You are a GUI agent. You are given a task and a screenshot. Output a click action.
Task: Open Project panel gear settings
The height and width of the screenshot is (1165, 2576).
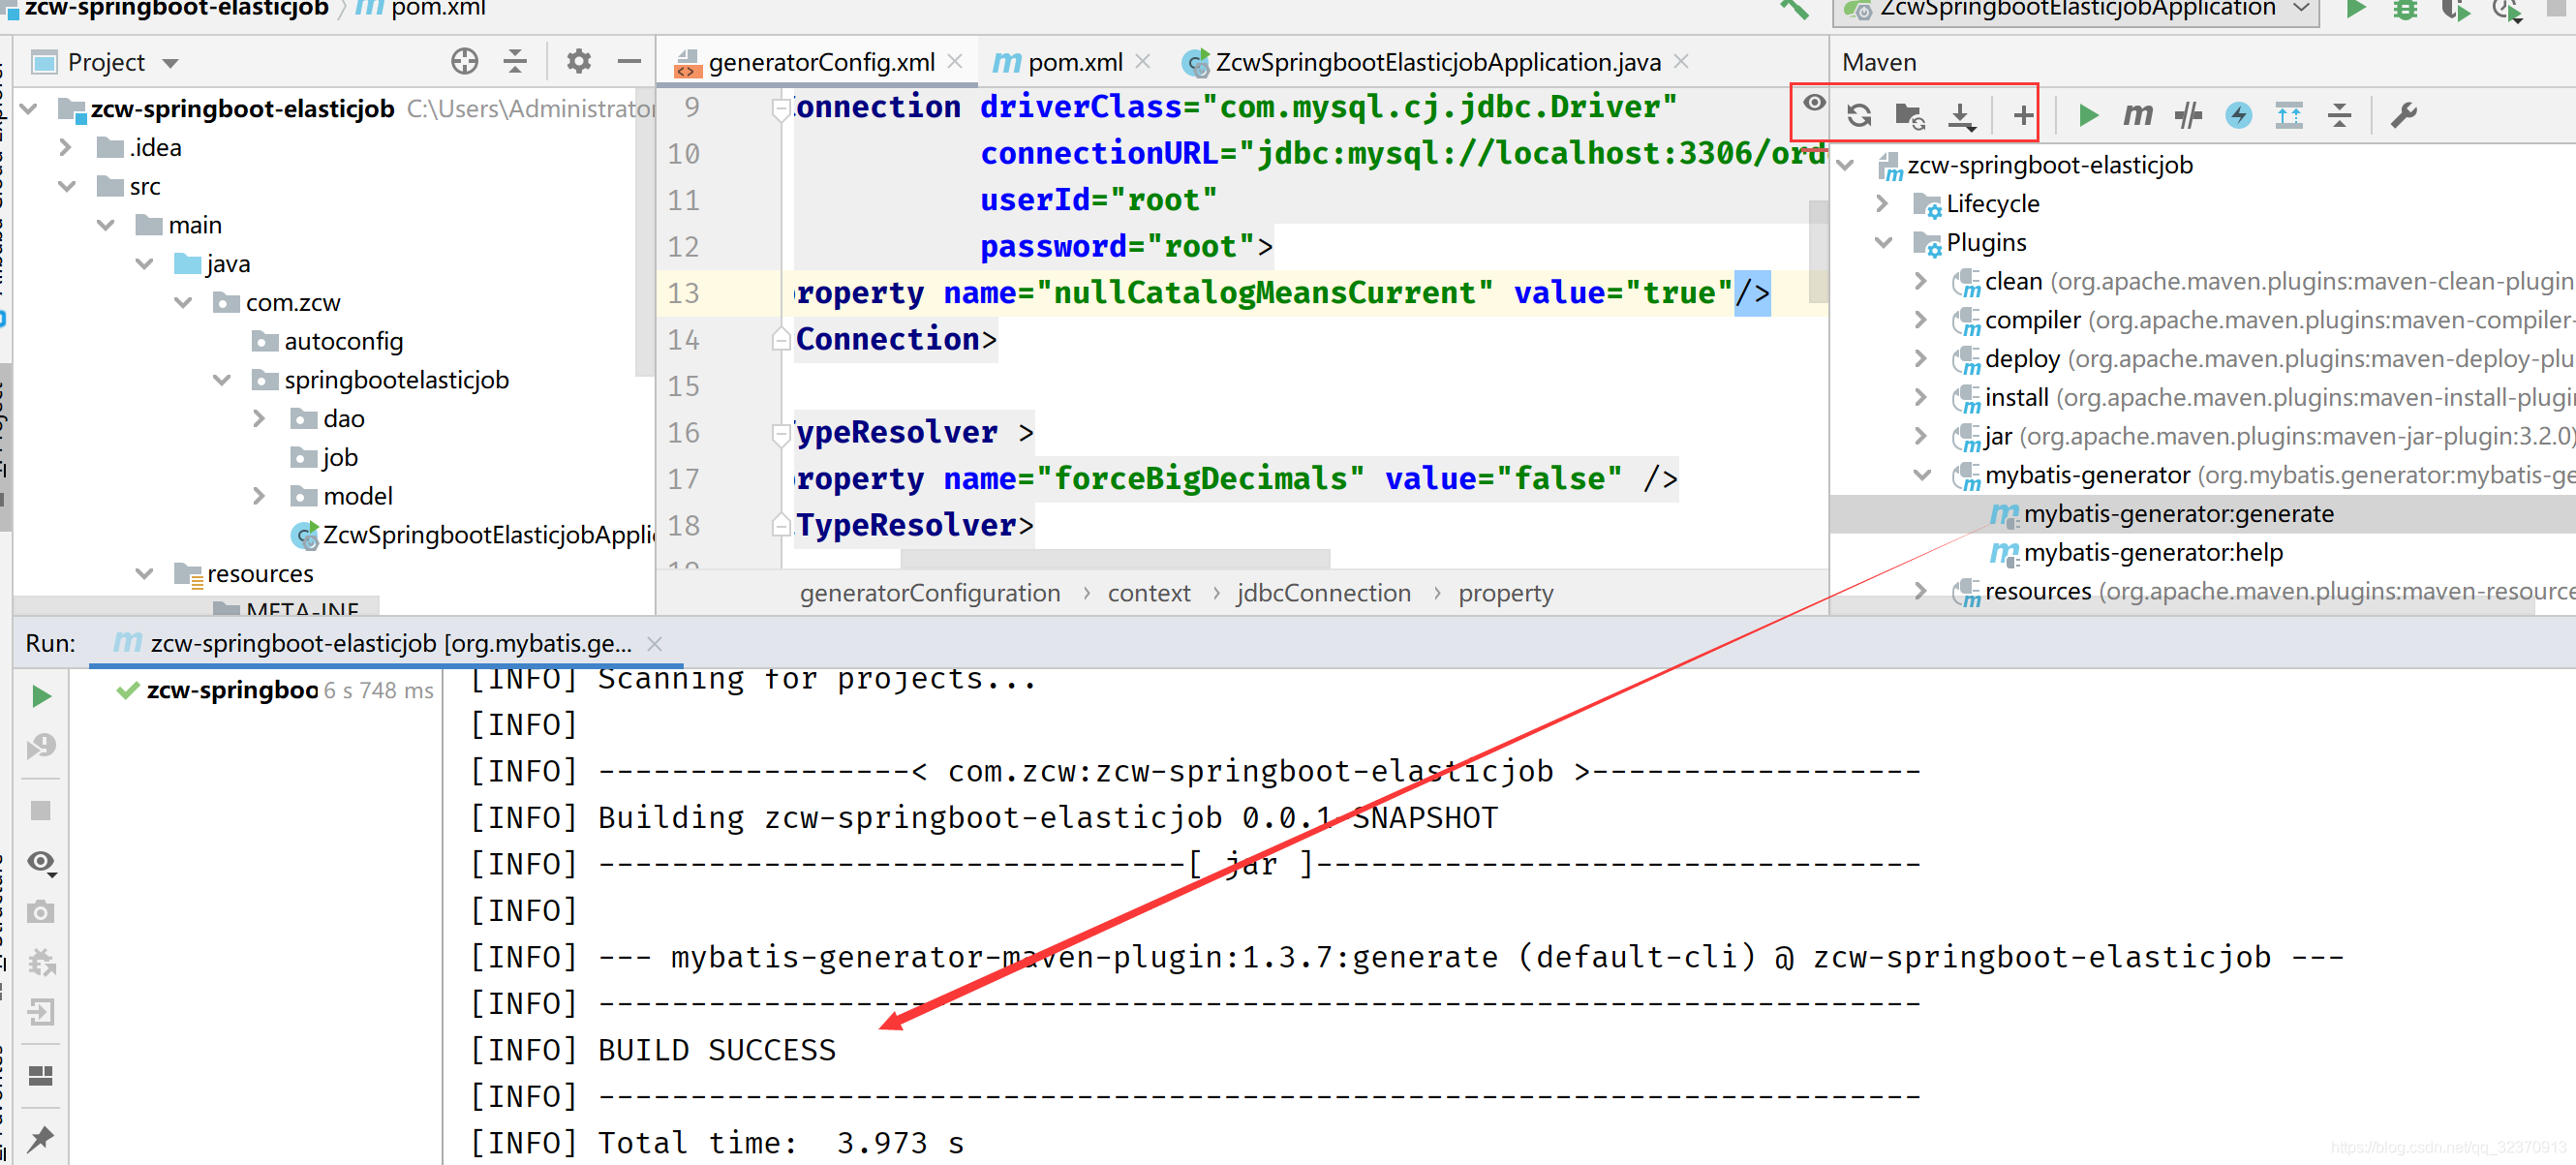578,62
